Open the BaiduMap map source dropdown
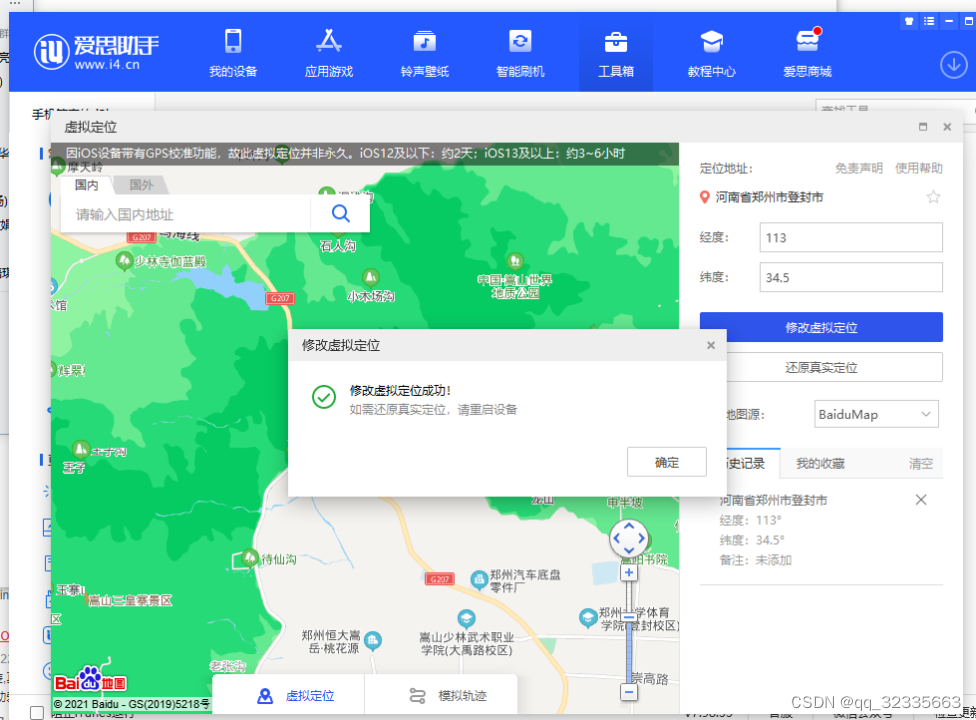 tap(876, 414)
